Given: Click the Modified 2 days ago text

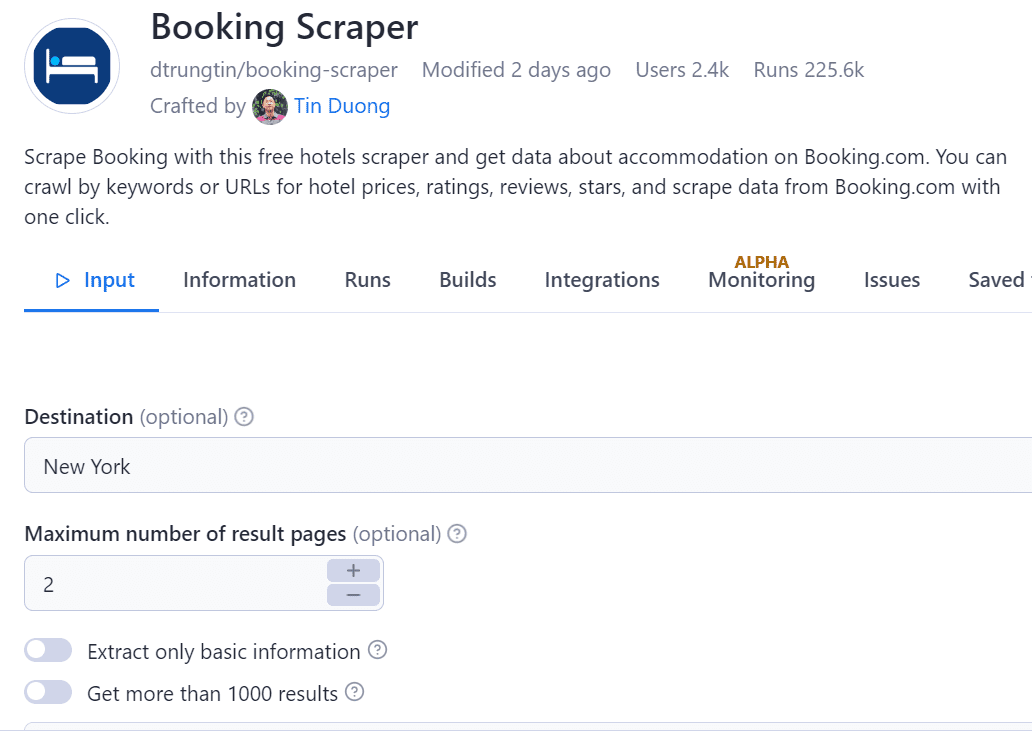Looking at the screenshot, I should [516, 70].
